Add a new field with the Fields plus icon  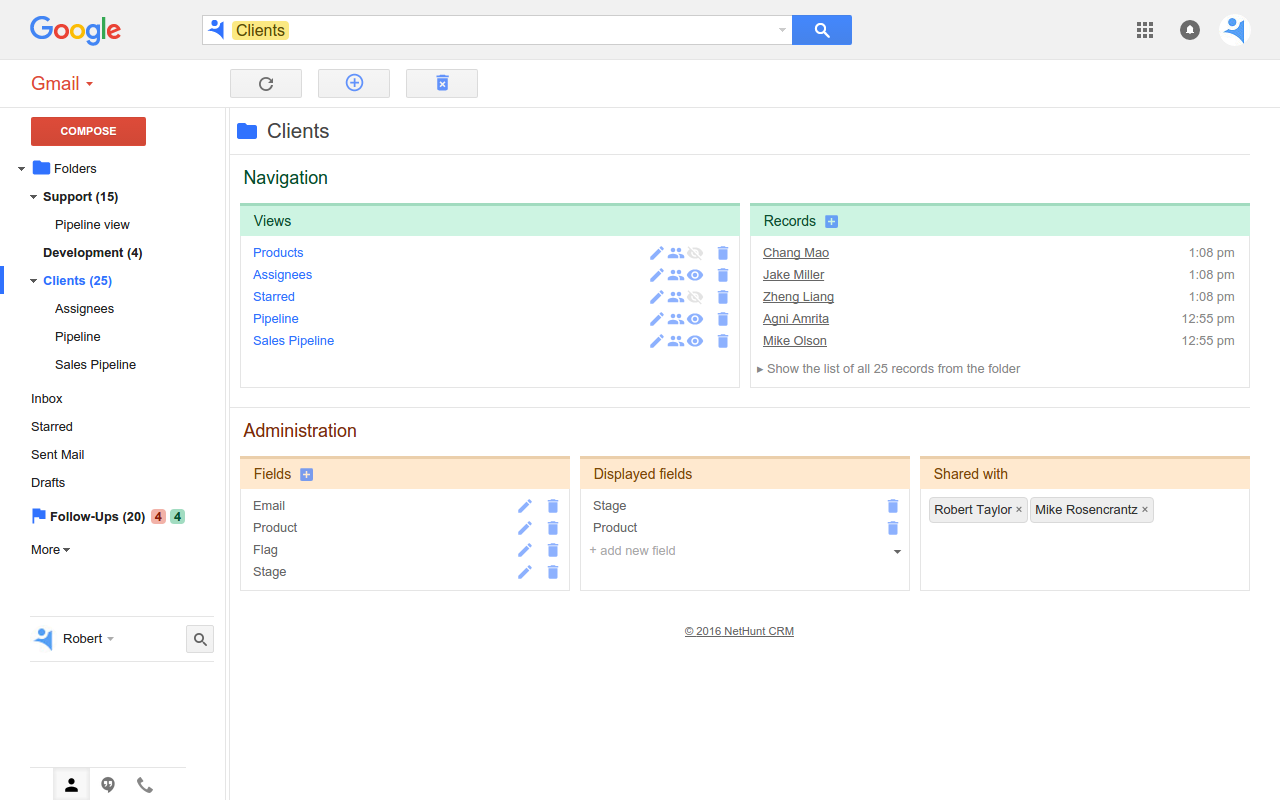[x=307, y=475]
